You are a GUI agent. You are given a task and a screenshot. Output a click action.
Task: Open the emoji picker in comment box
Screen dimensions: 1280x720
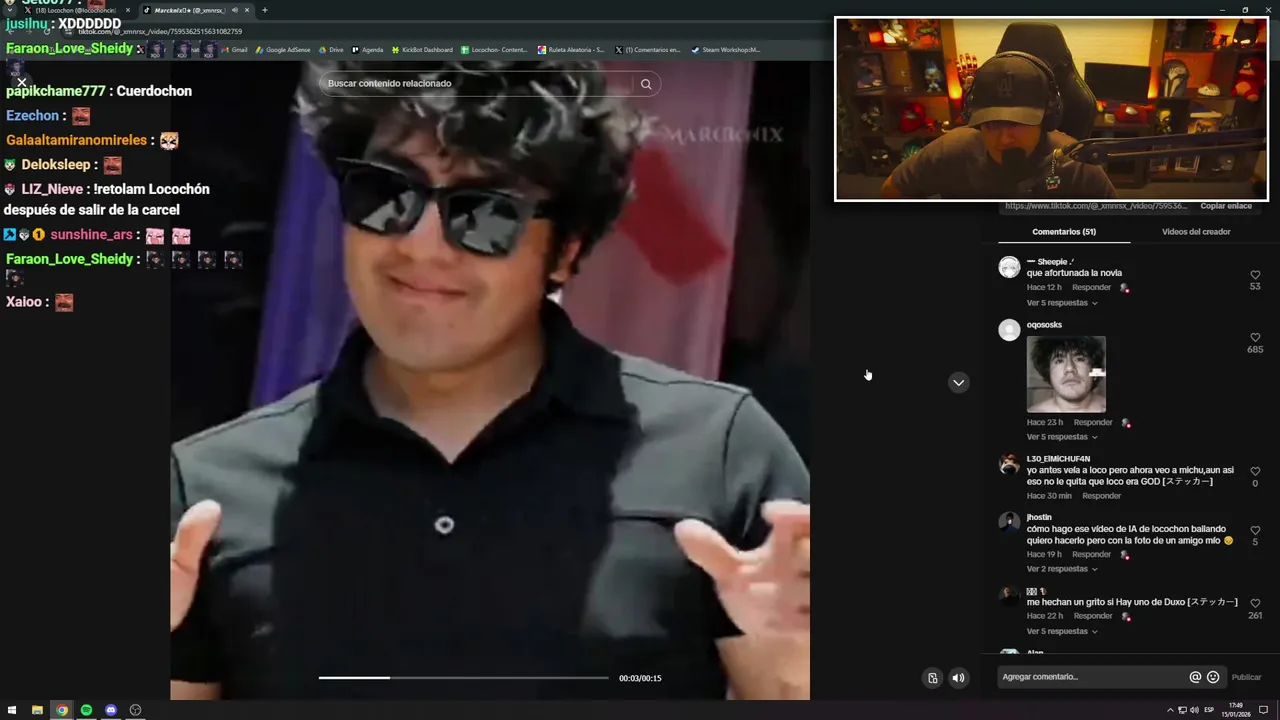click(1213, 677)
